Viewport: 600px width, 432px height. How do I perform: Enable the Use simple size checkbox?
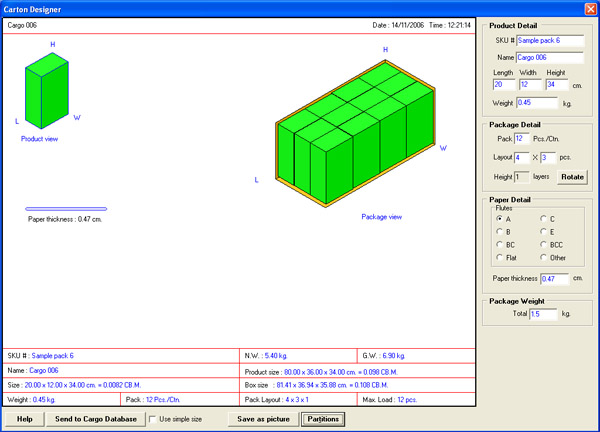[x=152, y=419]
